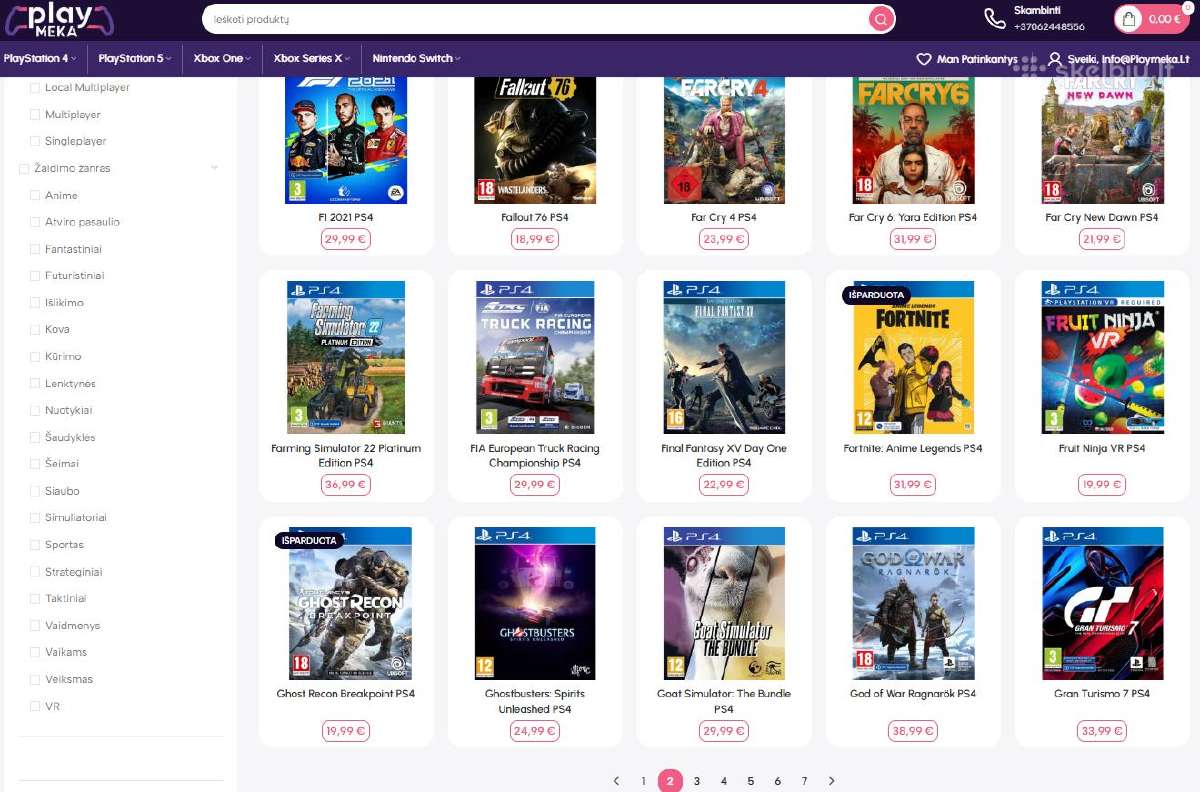1200x792 pixels.
Task: Click the current page 2 indicator
Action: pos(670,781)
